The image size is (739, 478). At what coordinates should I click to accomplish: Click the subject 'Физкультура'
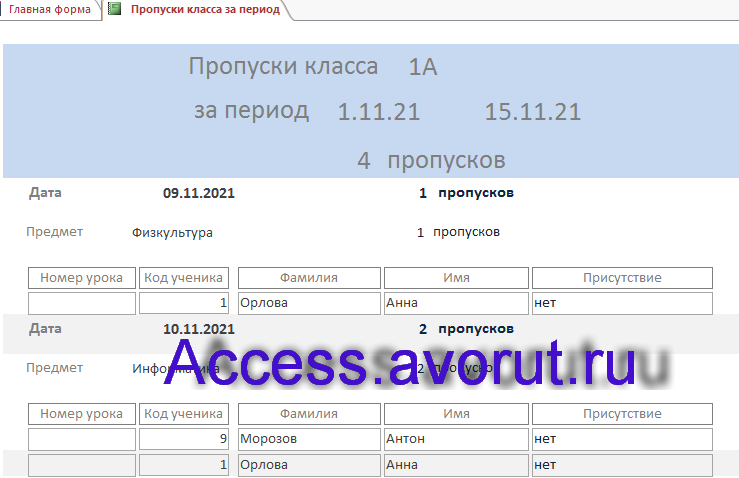coord(172,233)
